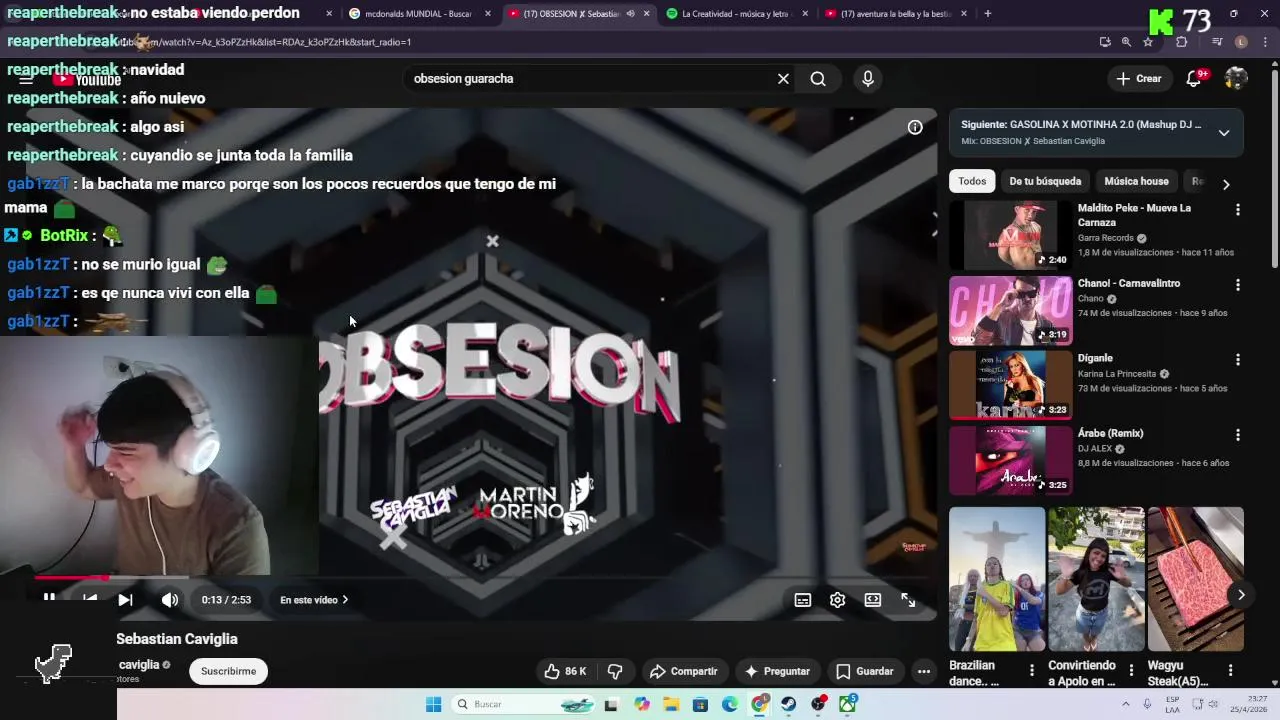Open the Crear menu
1280x720 pixels.
[1139, 79]
